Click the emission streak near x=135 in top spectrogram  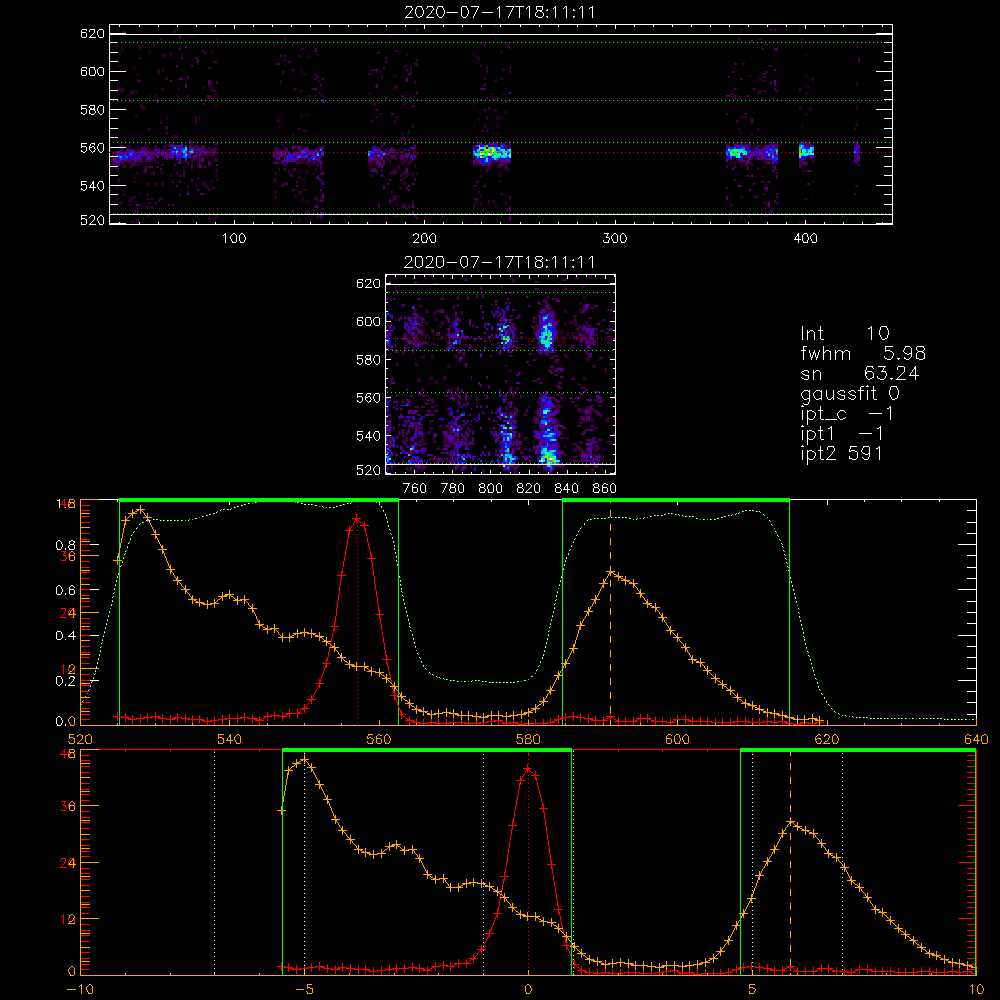(298, 154)
